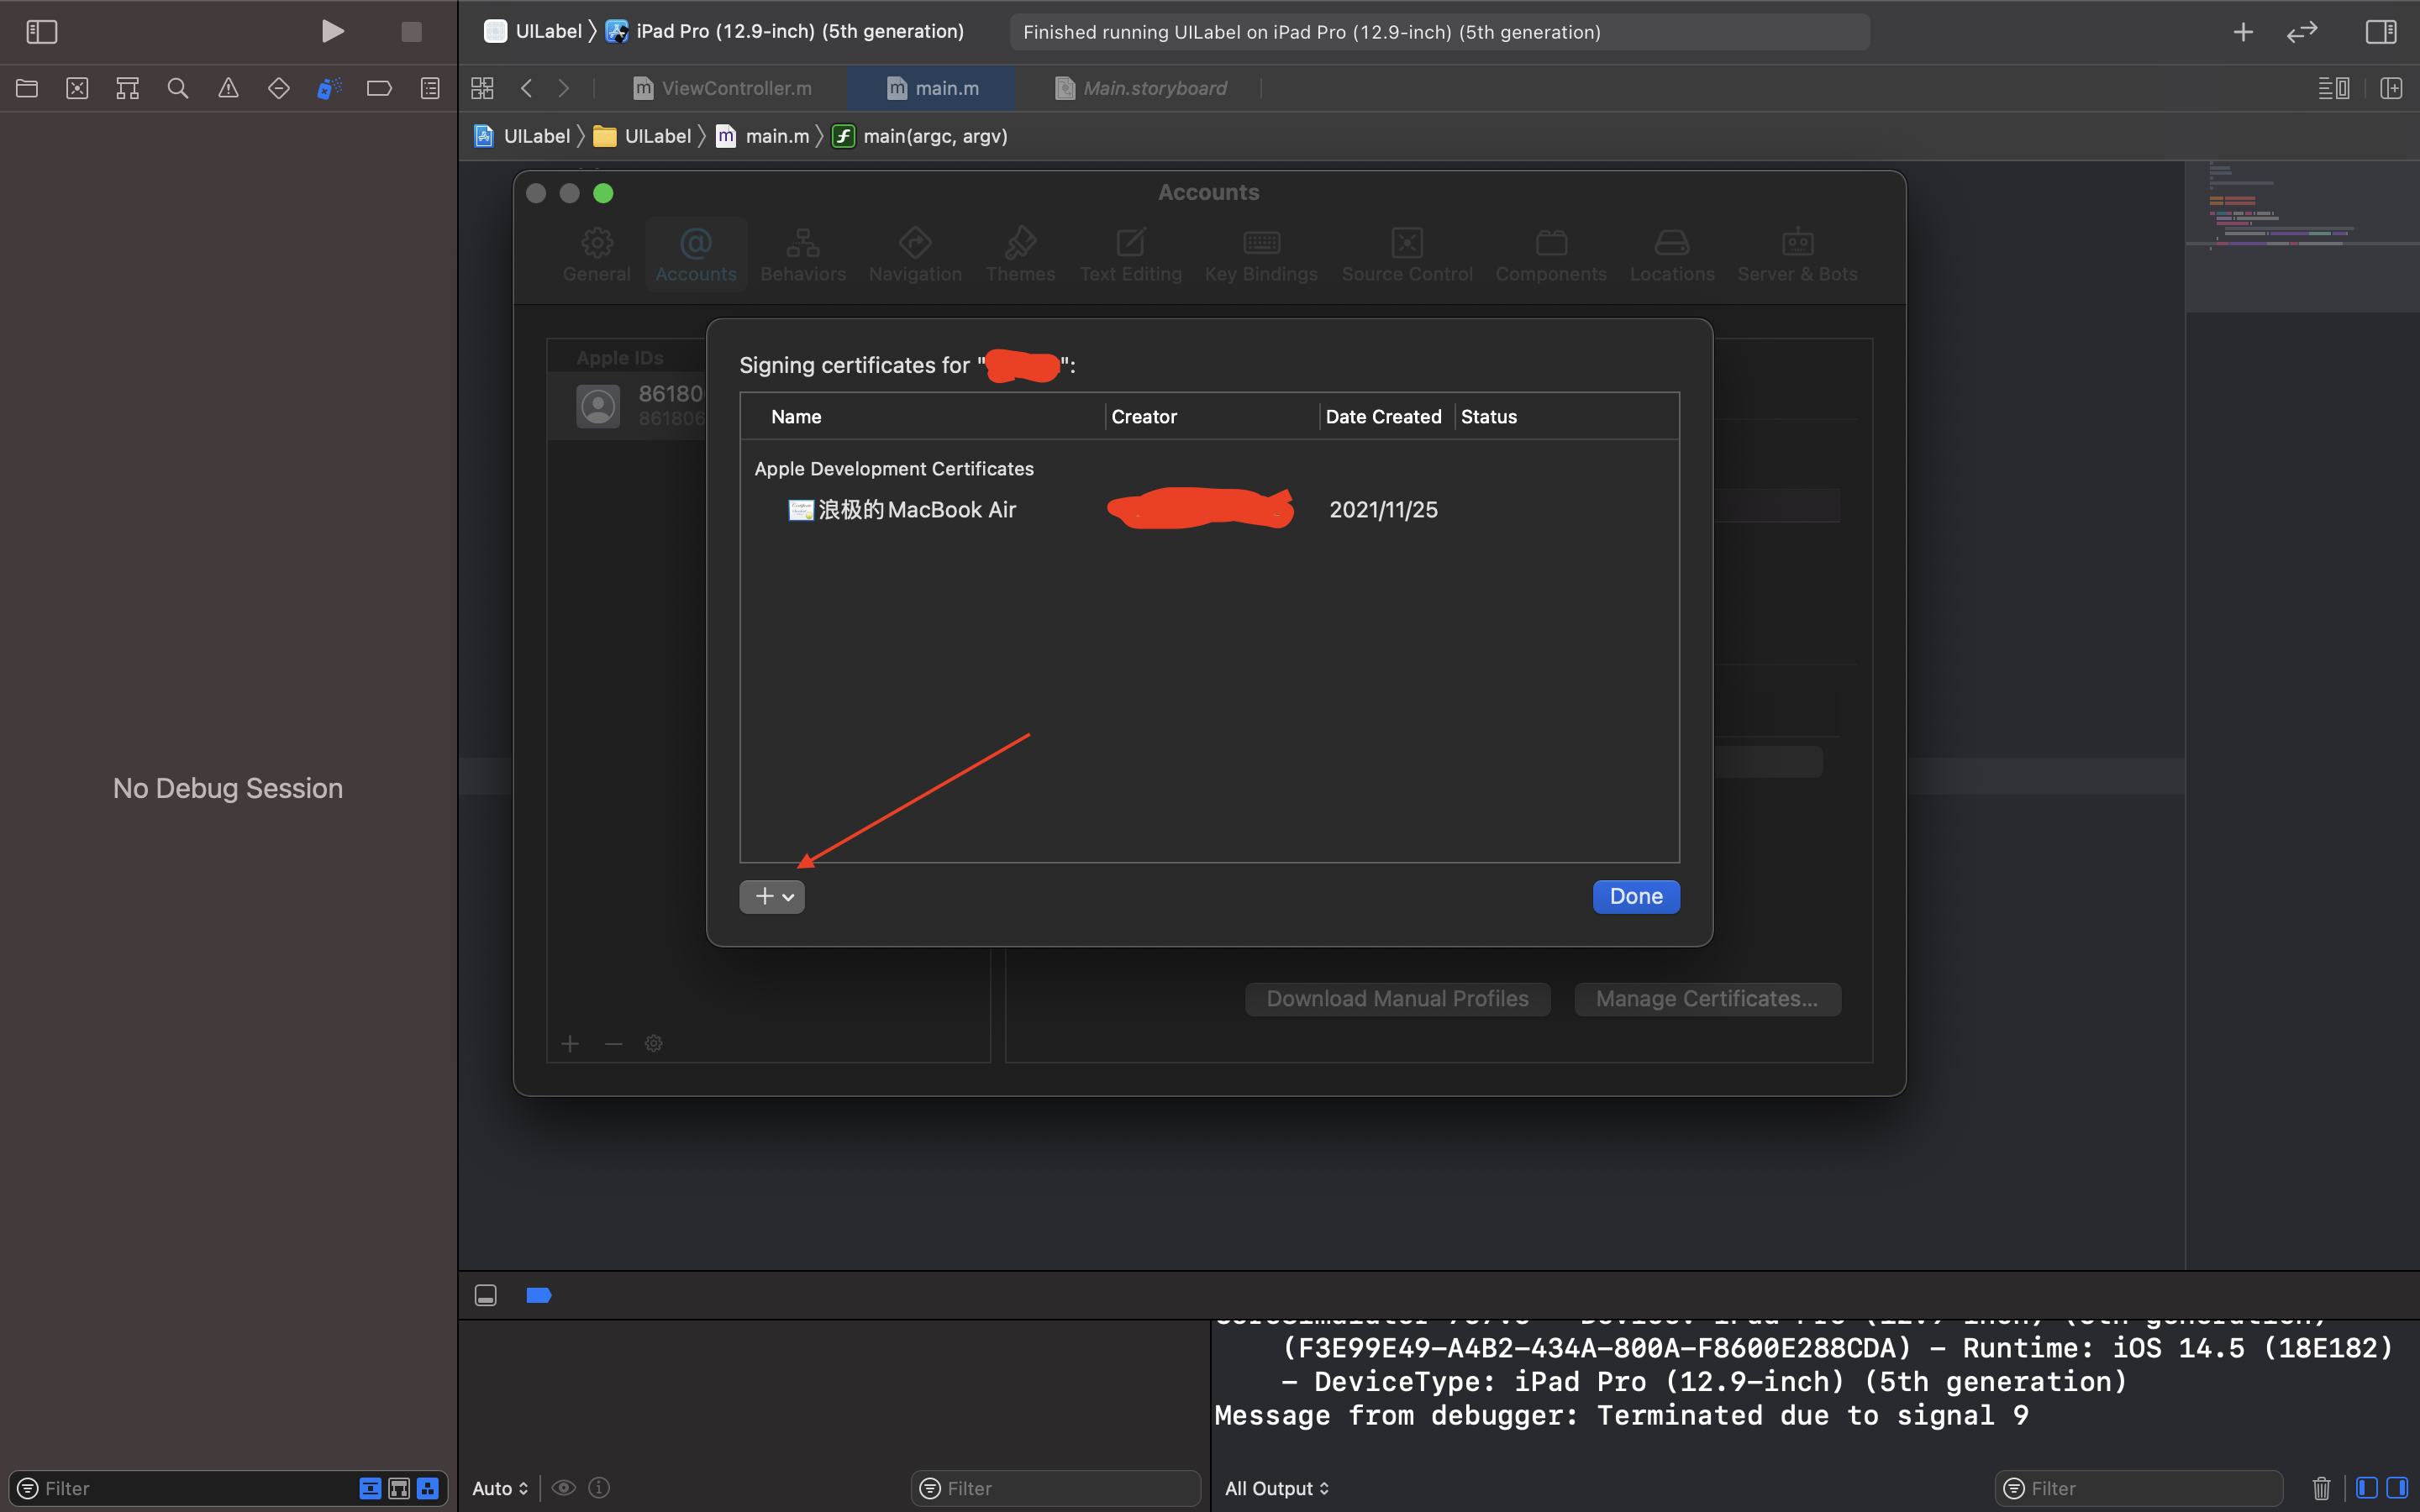The image size is (2420, 1512).
Task: Toggle the right inspector panel
Action: pos(2380,32)
